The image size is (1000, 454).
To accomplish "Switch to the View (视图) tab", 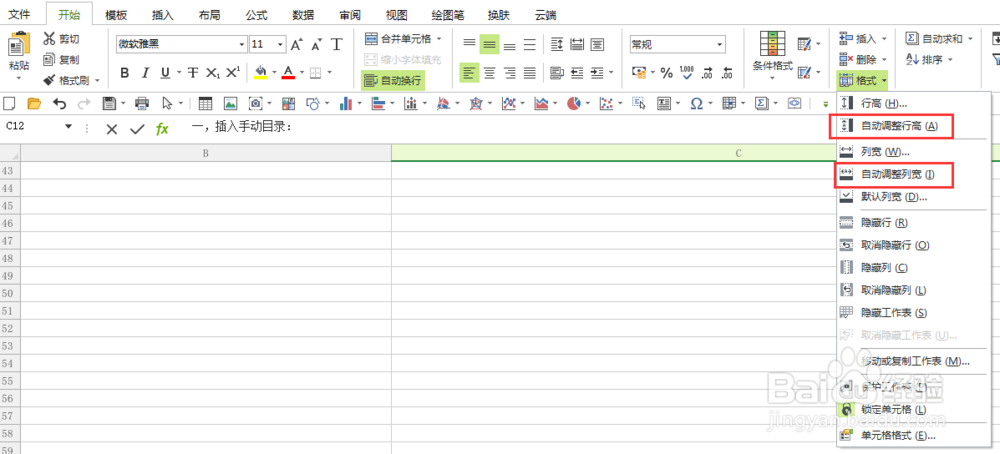I will click(396, 15).
